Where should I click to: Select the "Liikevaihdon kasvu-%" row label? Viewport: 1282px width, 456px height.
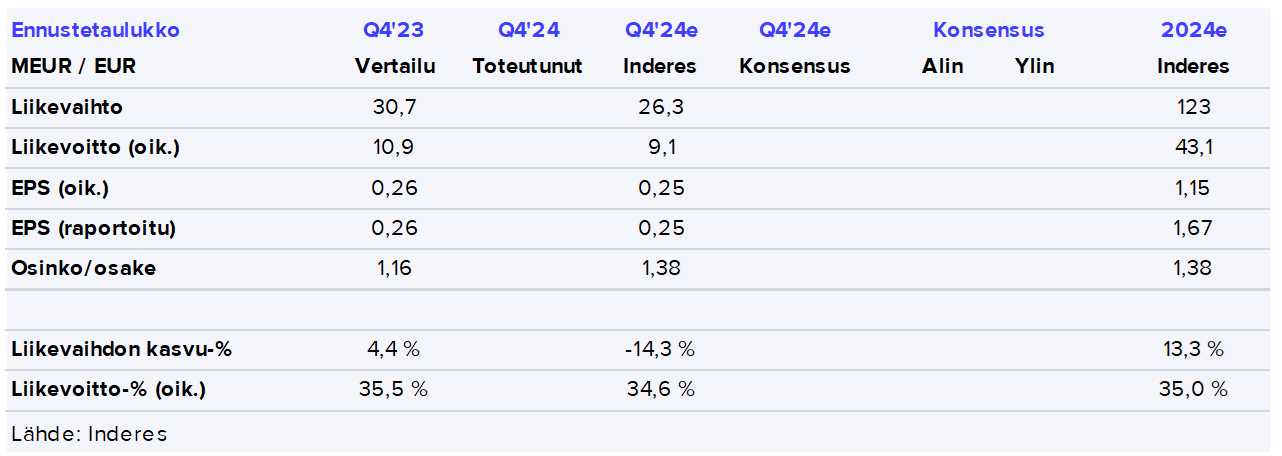[122, 349]
